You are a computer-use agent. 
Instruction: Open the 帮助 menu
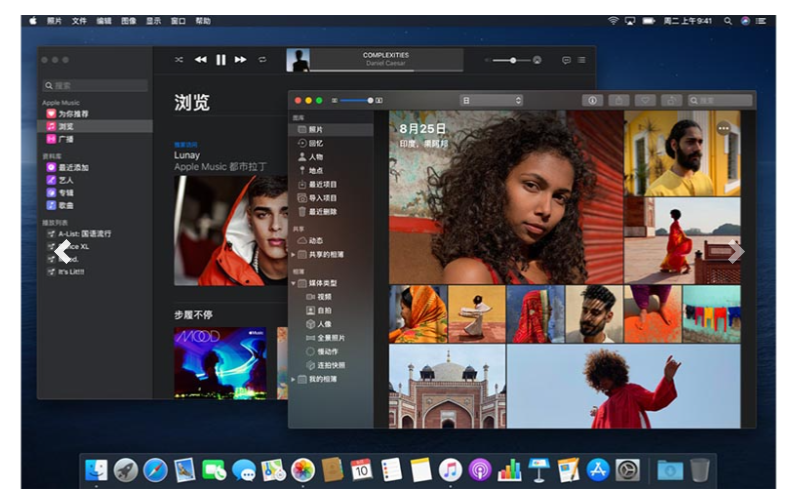(203, 21)
